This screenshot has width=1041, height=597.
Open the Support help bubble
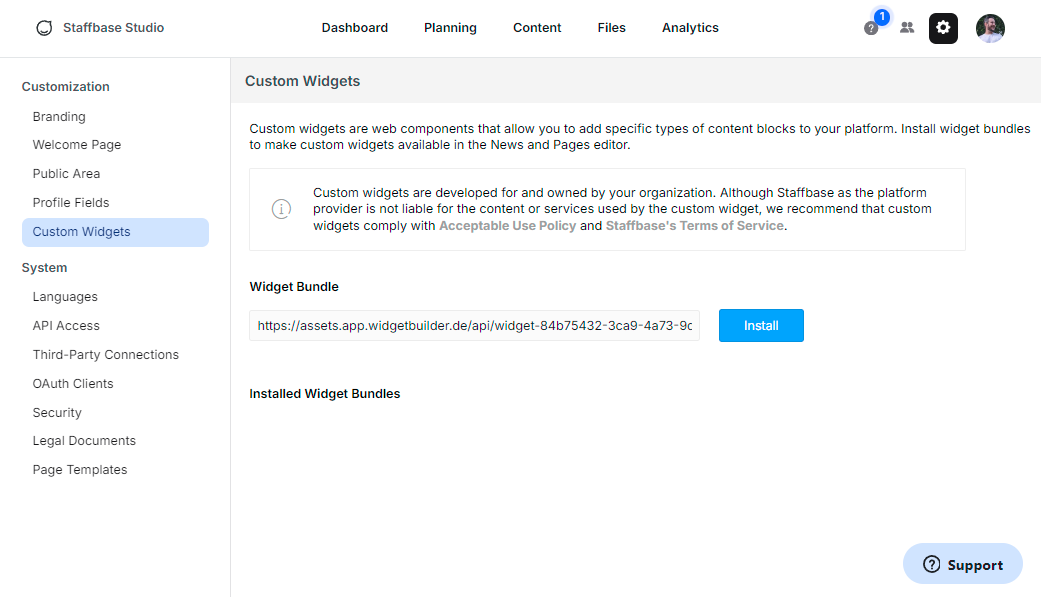pos(962,563)
